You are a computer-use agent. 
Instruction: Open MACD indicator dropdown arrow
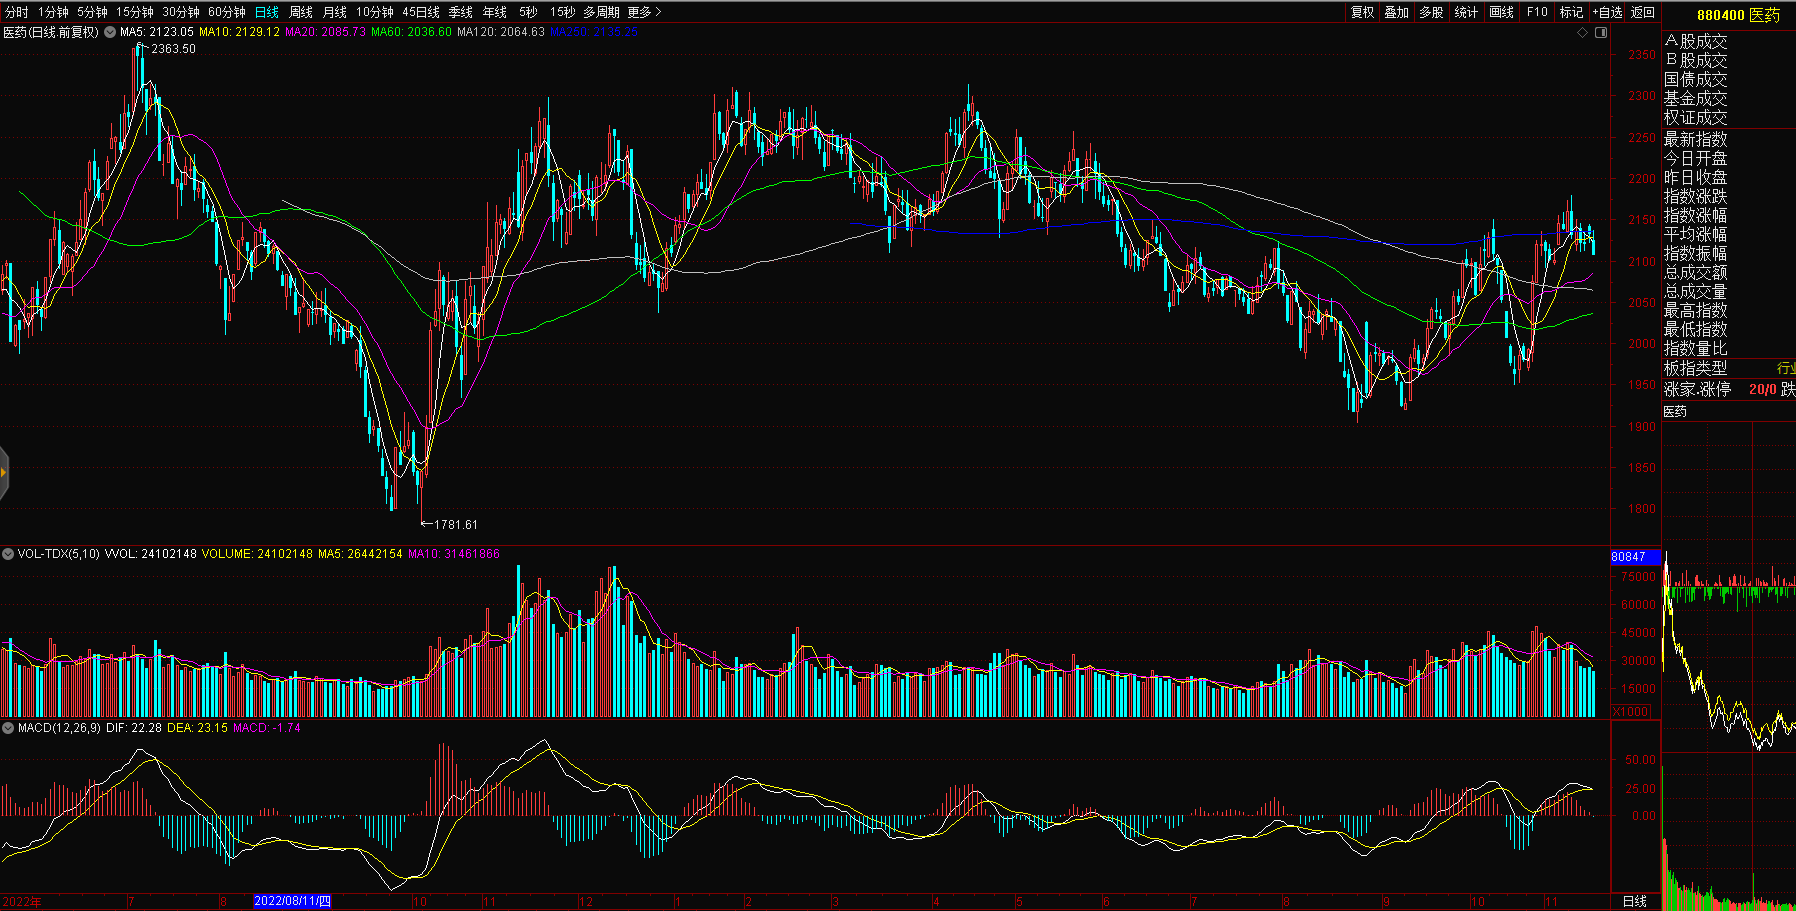(8, 728)
